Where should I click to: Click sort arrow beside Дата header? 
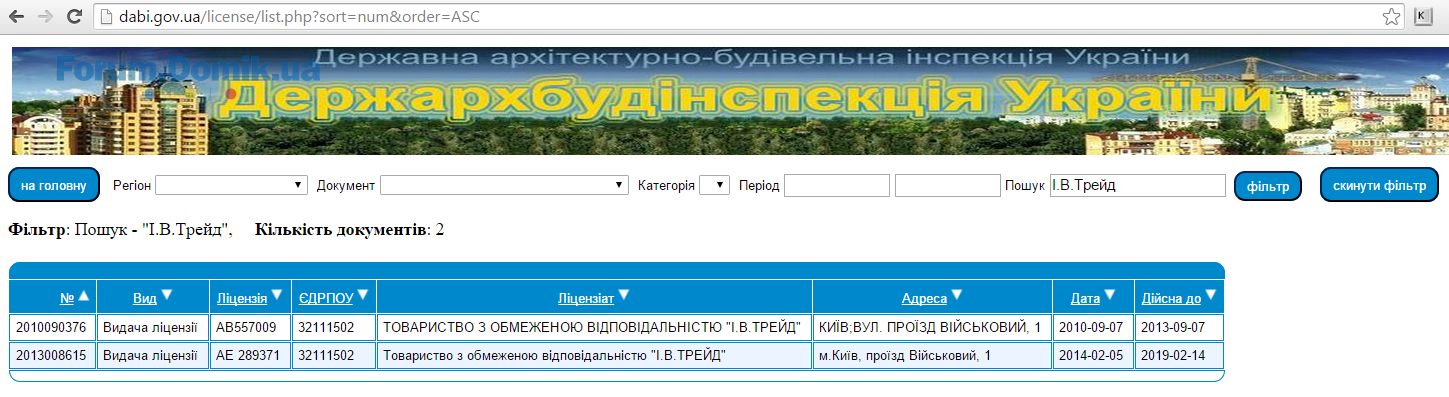(1110, 295)
